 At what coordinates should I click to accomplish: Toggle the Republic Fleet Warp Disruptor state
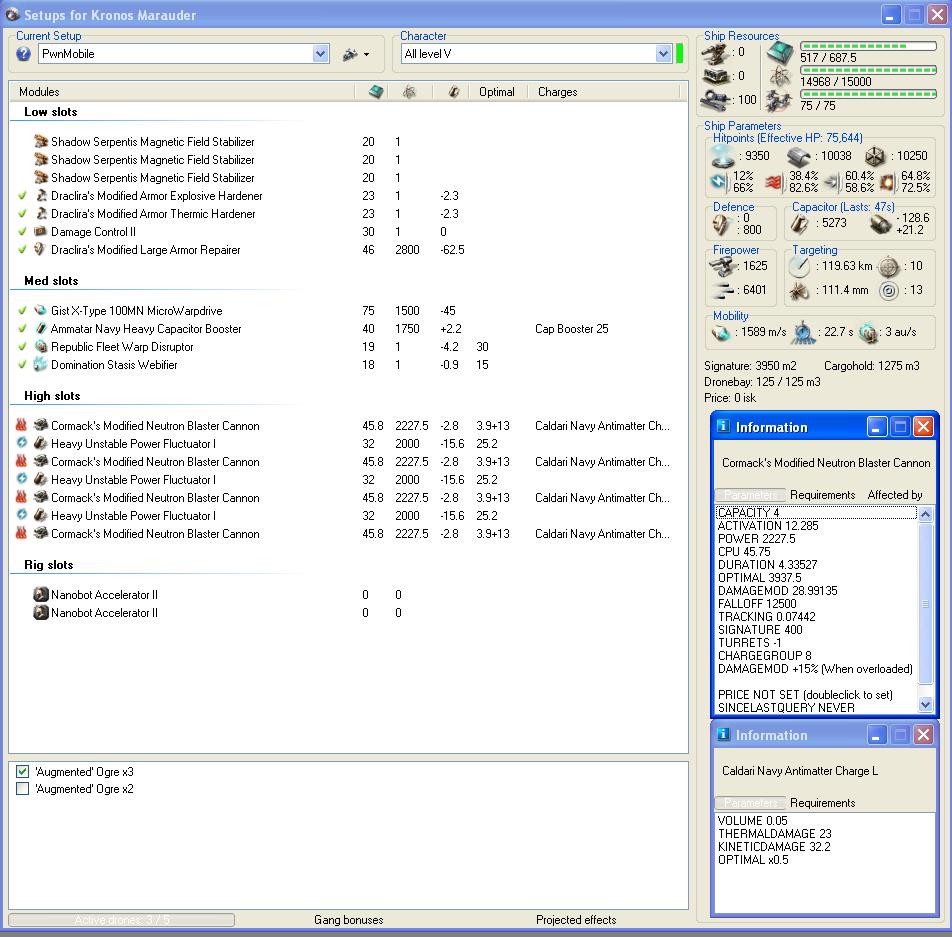point(22,347)
